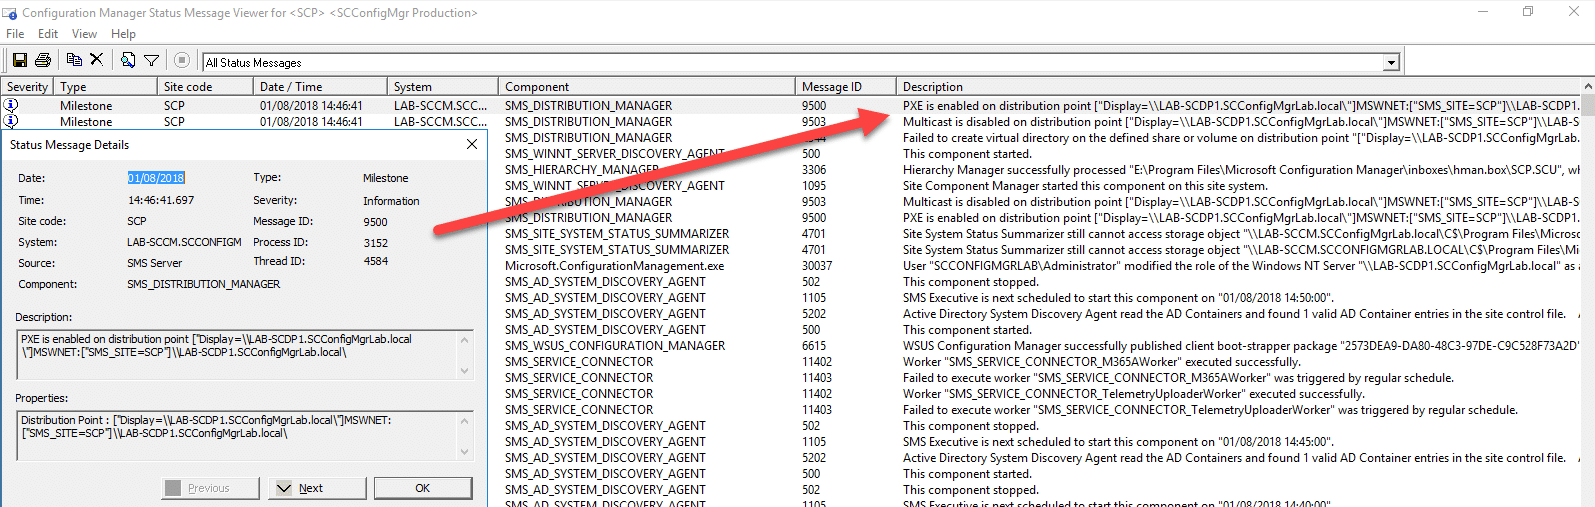Click 'WSUS Configuration Manager successfully published' description

1240,346
